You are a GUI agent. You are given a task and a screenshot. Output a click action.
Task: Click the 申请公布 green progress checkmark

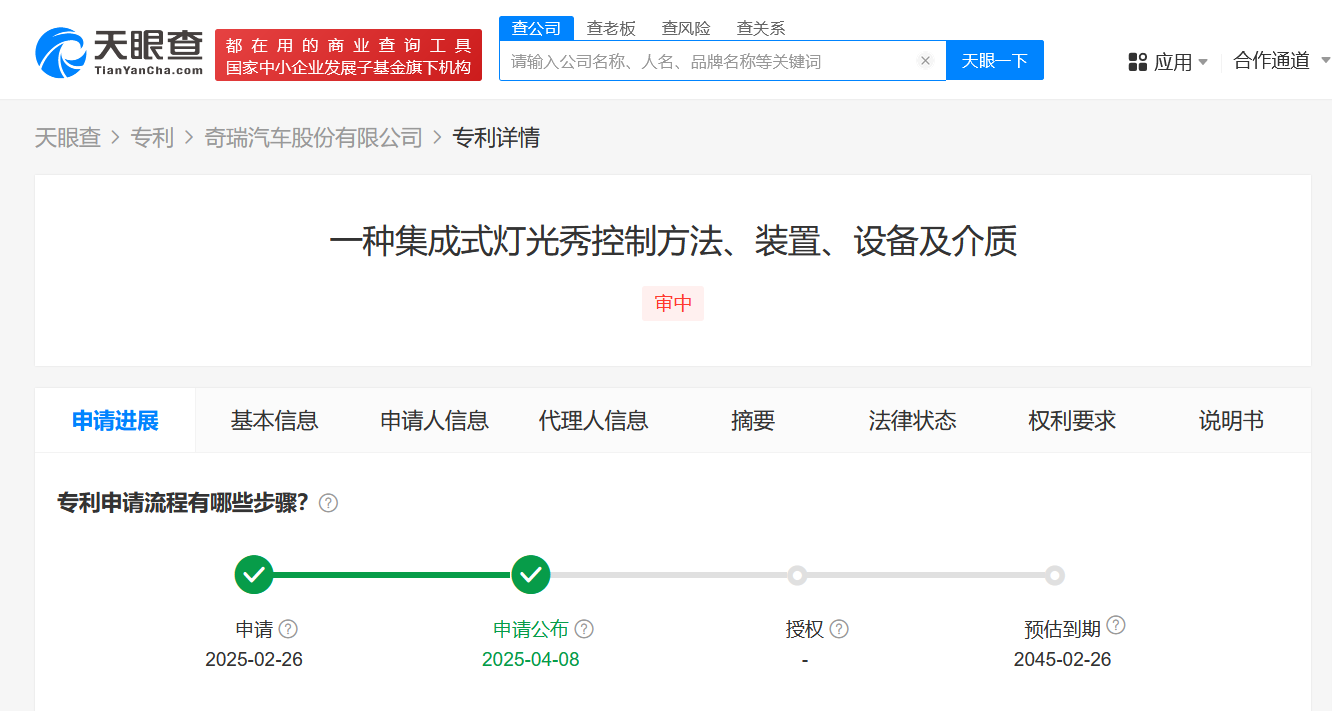click(x=531, y=575)
